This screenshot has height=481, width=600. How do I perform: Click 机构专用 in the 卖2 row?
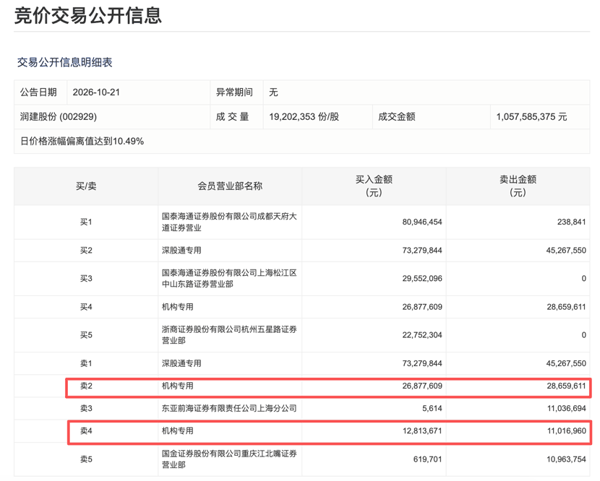(178, 386)
